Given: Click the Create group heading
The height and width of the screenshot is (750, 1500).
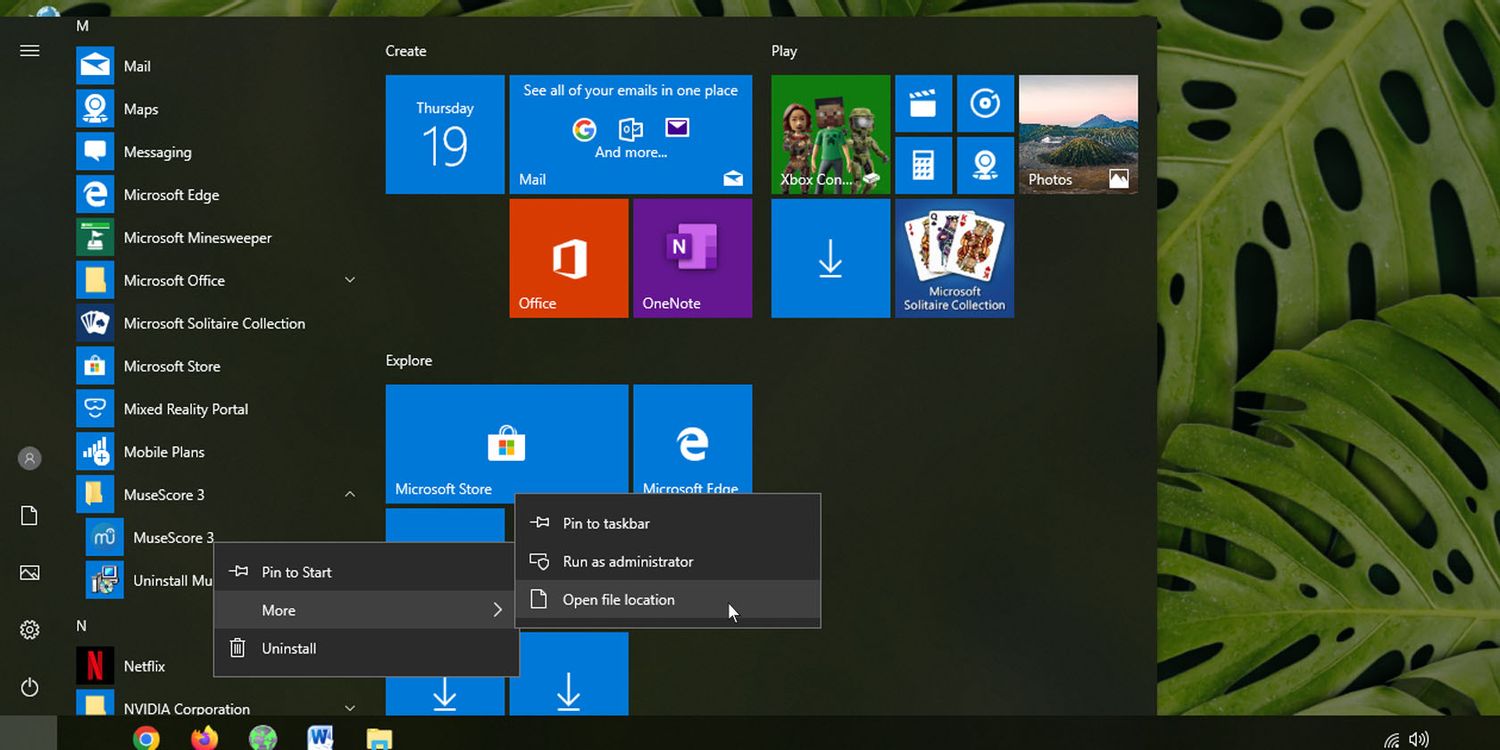Looking at the screenshot, I should point(406,51).
